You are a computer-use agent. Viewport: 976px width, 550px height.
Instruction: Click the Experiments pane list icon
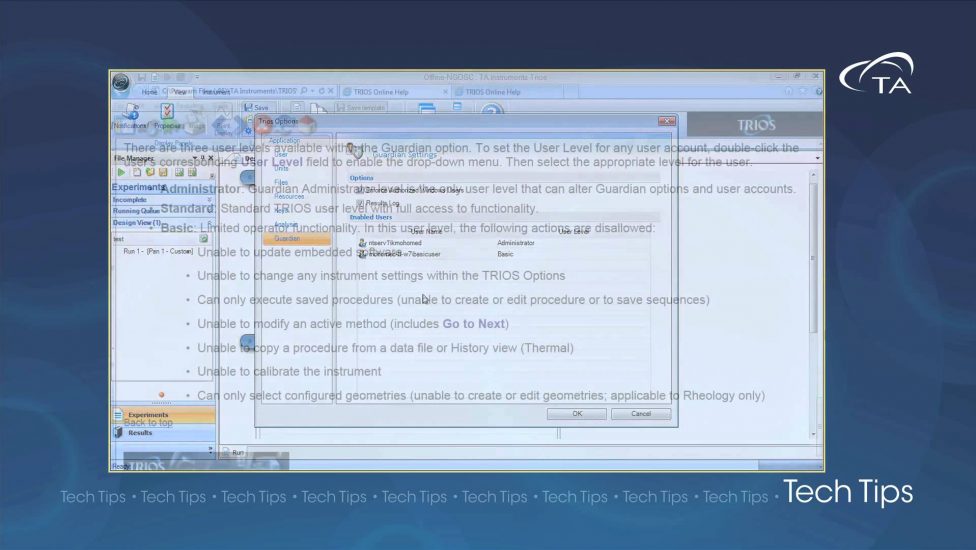coord(118,414)
